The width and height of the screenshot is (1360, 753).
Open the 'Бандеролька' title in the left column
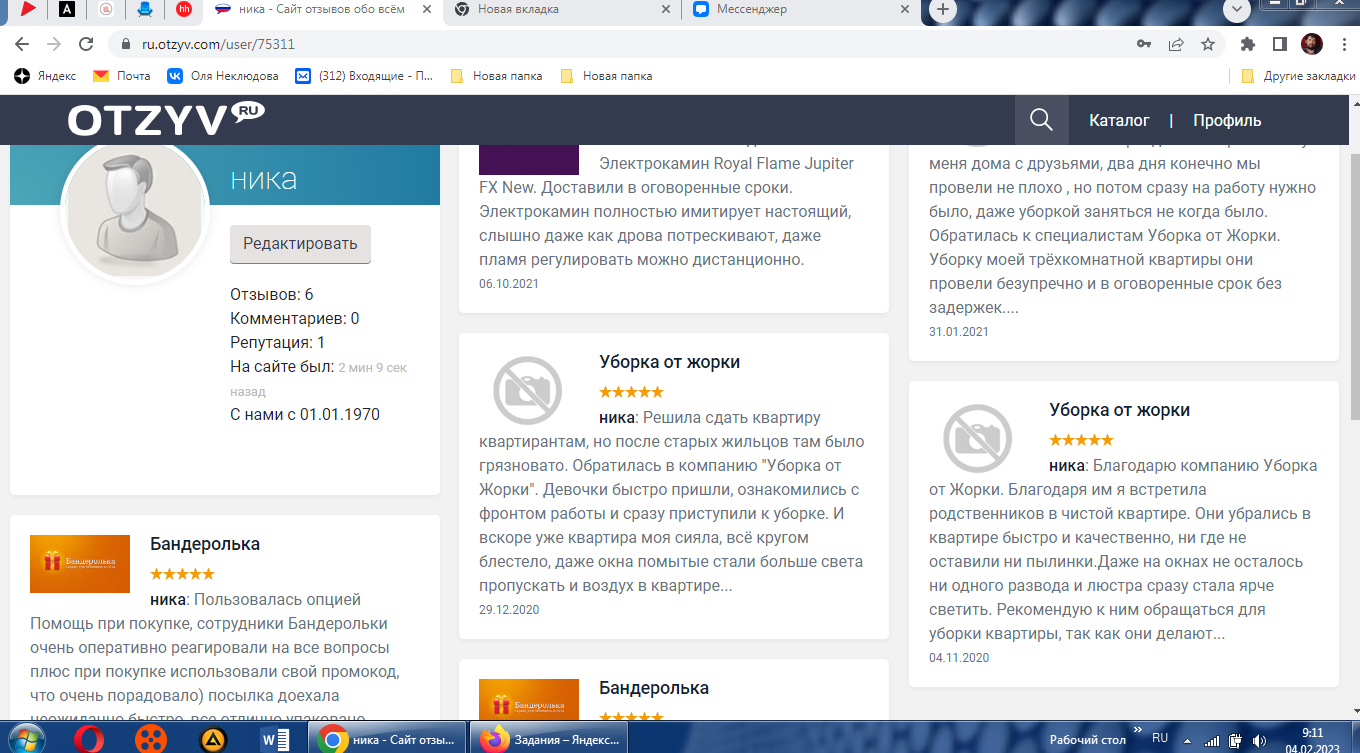[x=205, y=544]
